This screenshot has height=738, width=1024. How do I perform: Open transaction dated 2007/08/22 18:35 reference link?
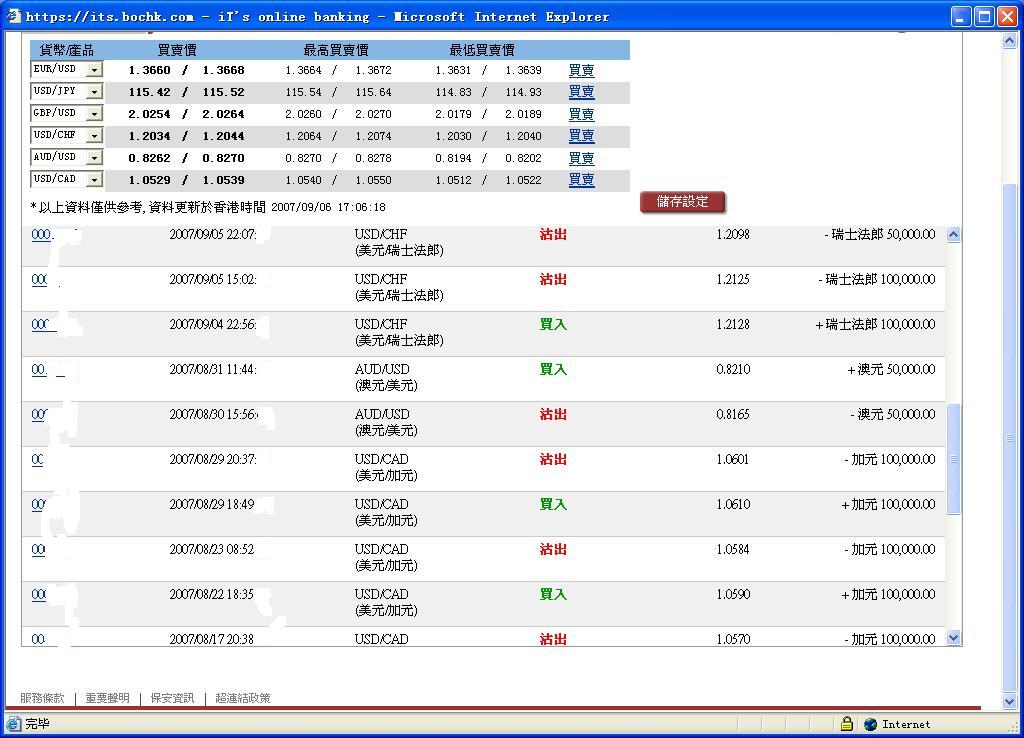(x=39, y=595)
